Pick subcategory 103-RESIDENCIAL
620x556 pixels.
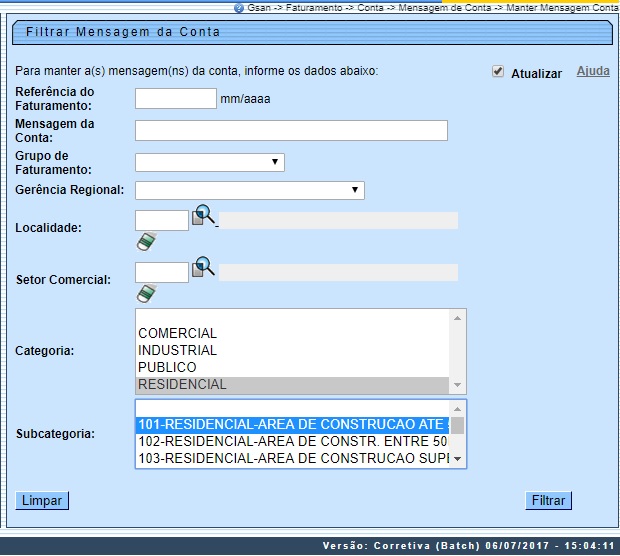292,458
